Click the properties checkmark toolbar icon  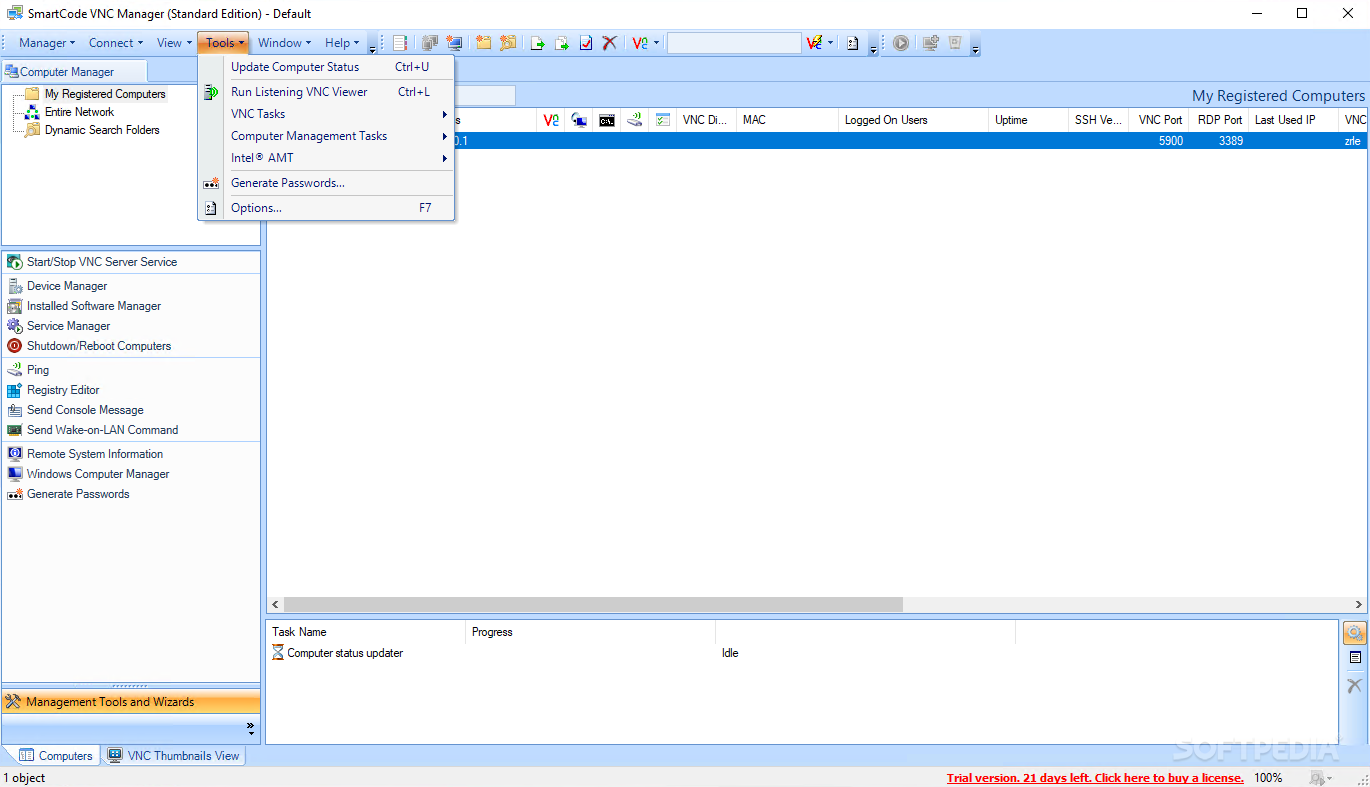coord(586,43)
